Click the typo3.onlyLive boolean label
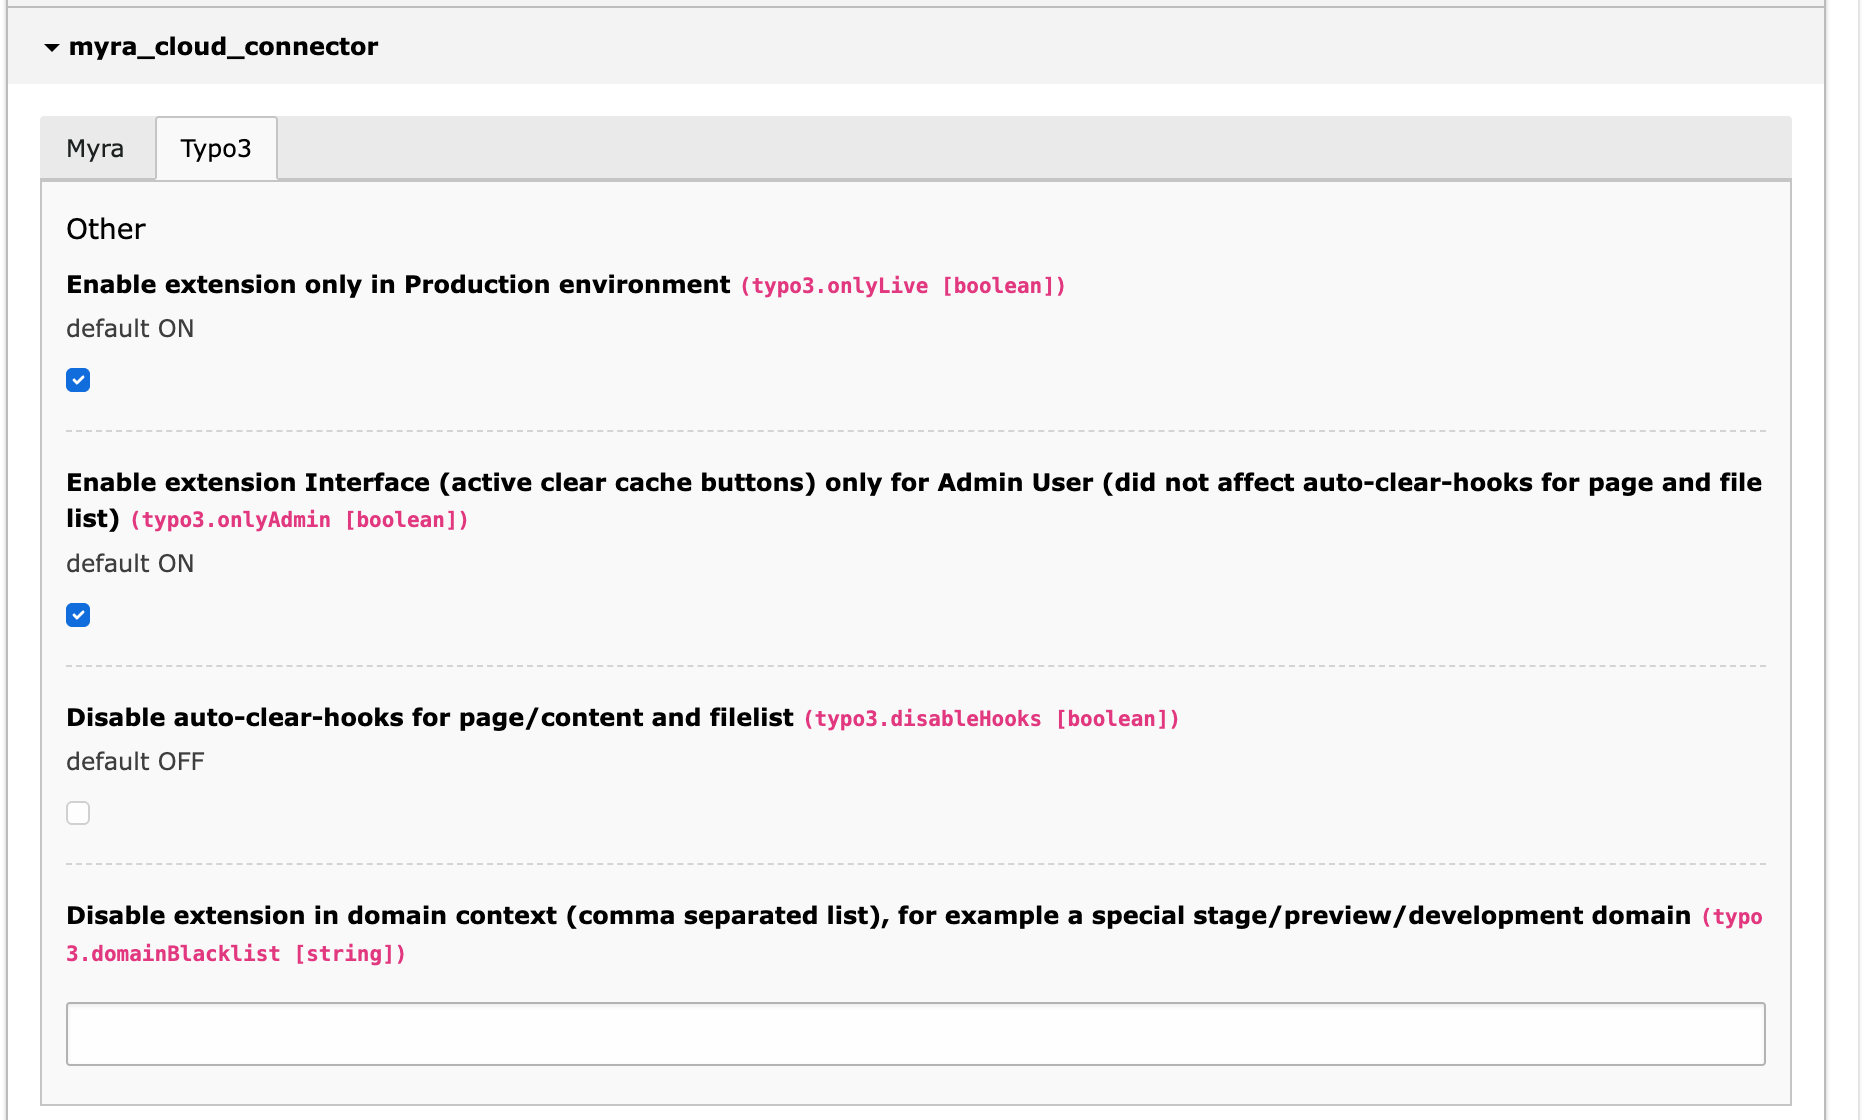 [x=902, y=285]
